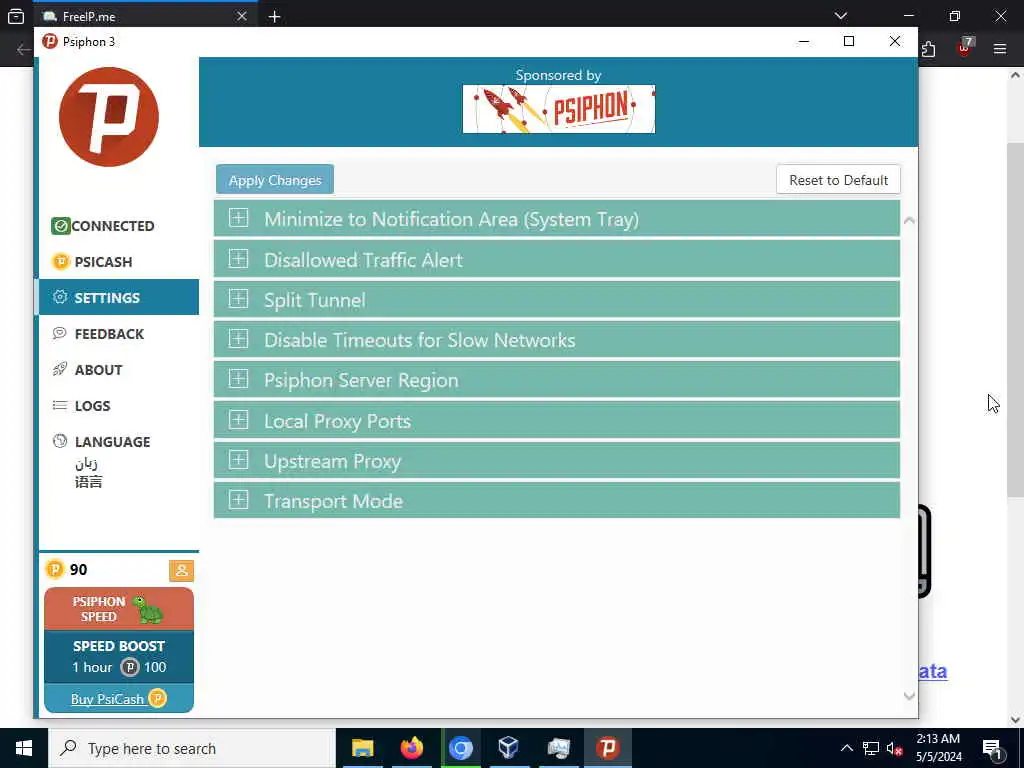This screenshot has width=1024, height=768.
Task: Open the blue circle browser taskbar icon
Action: click(460, 748)
